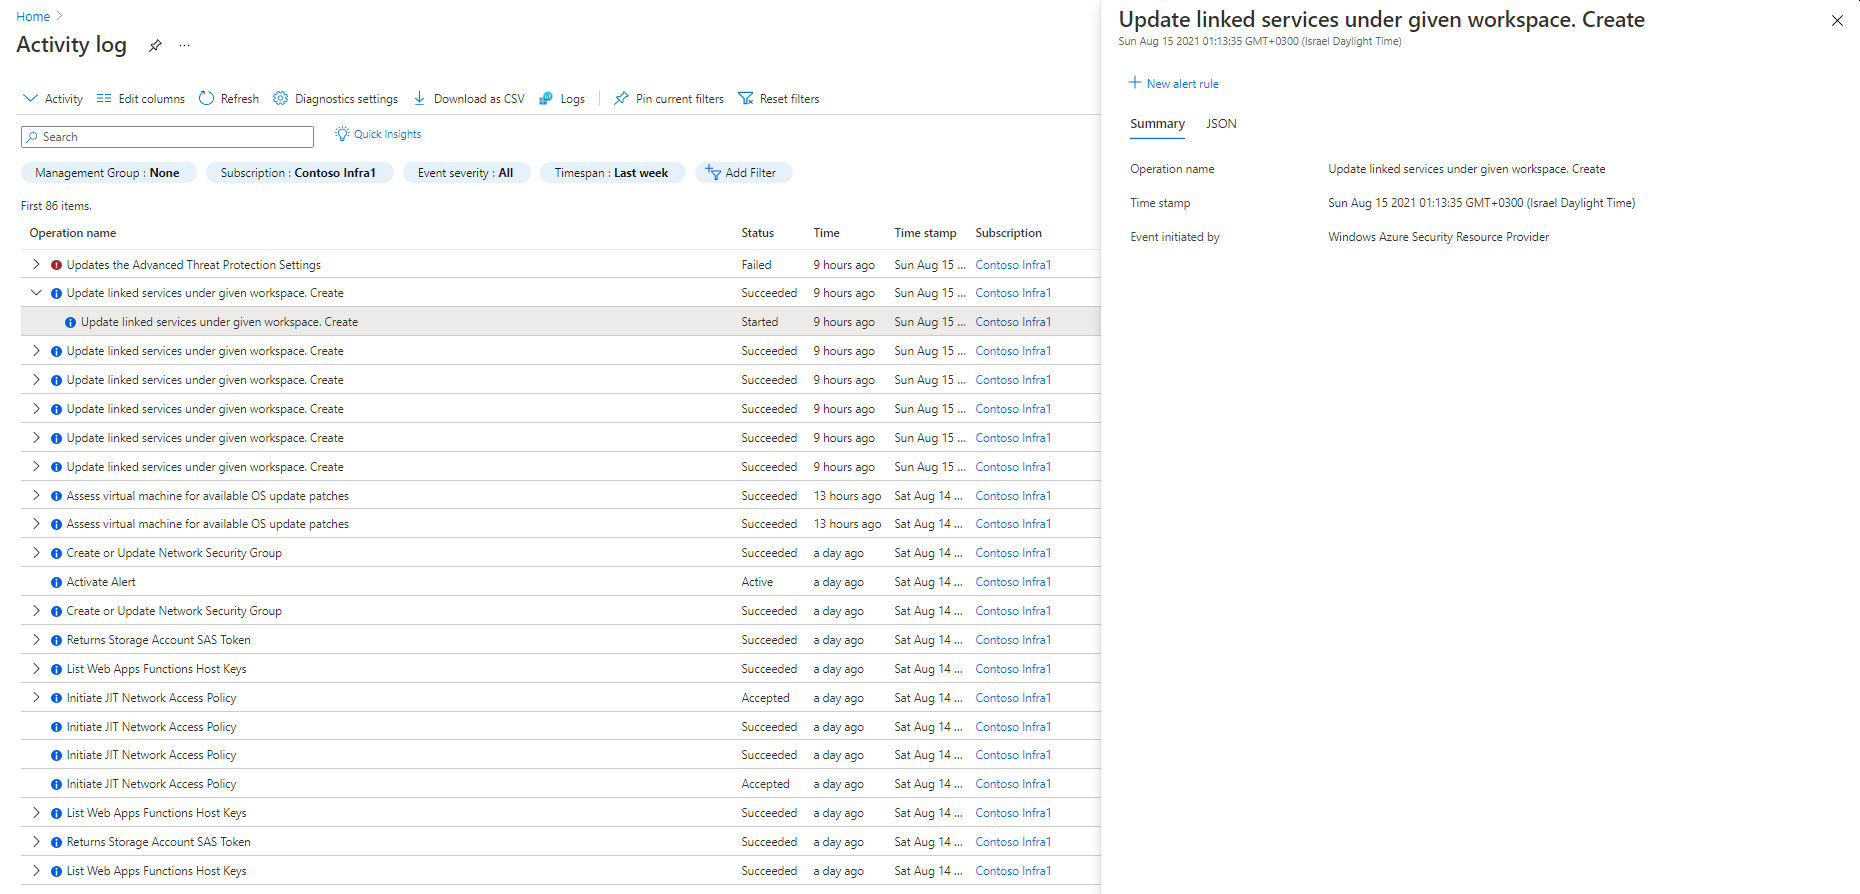Click the info icon beside Activate Alert
Viewport: 1860px width, 894px height.
coord(57,582)
